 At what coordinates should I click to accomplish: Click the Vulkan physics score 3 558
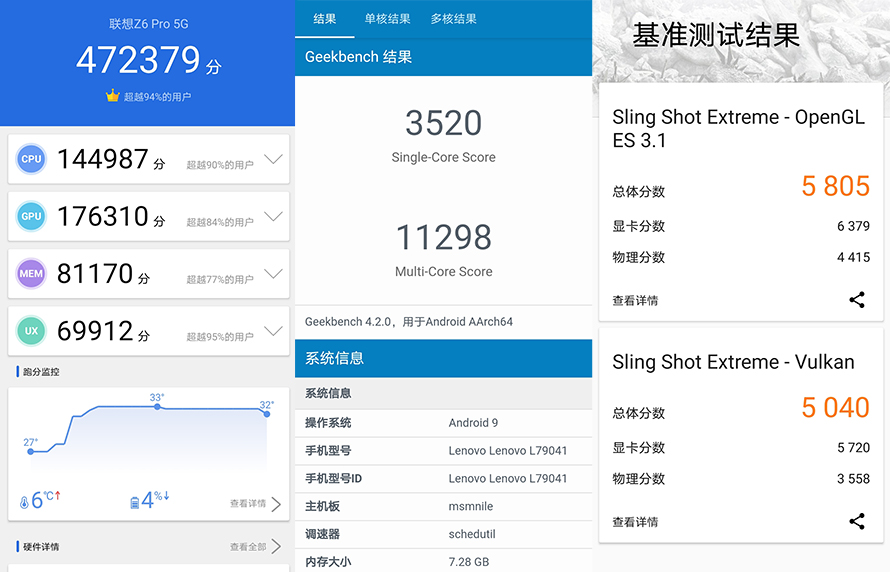[853, 478]
